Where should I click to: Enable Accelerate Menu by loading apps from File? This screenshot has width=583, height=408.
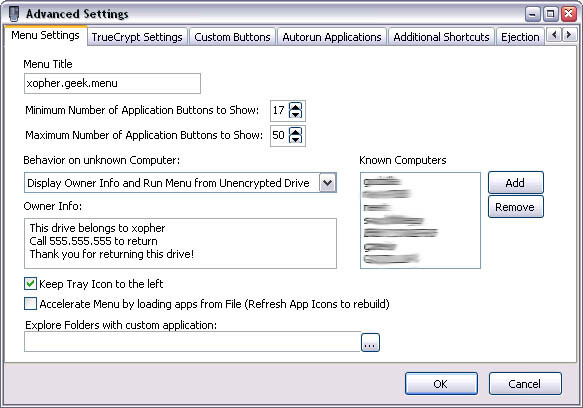click(x=30, y=303)
